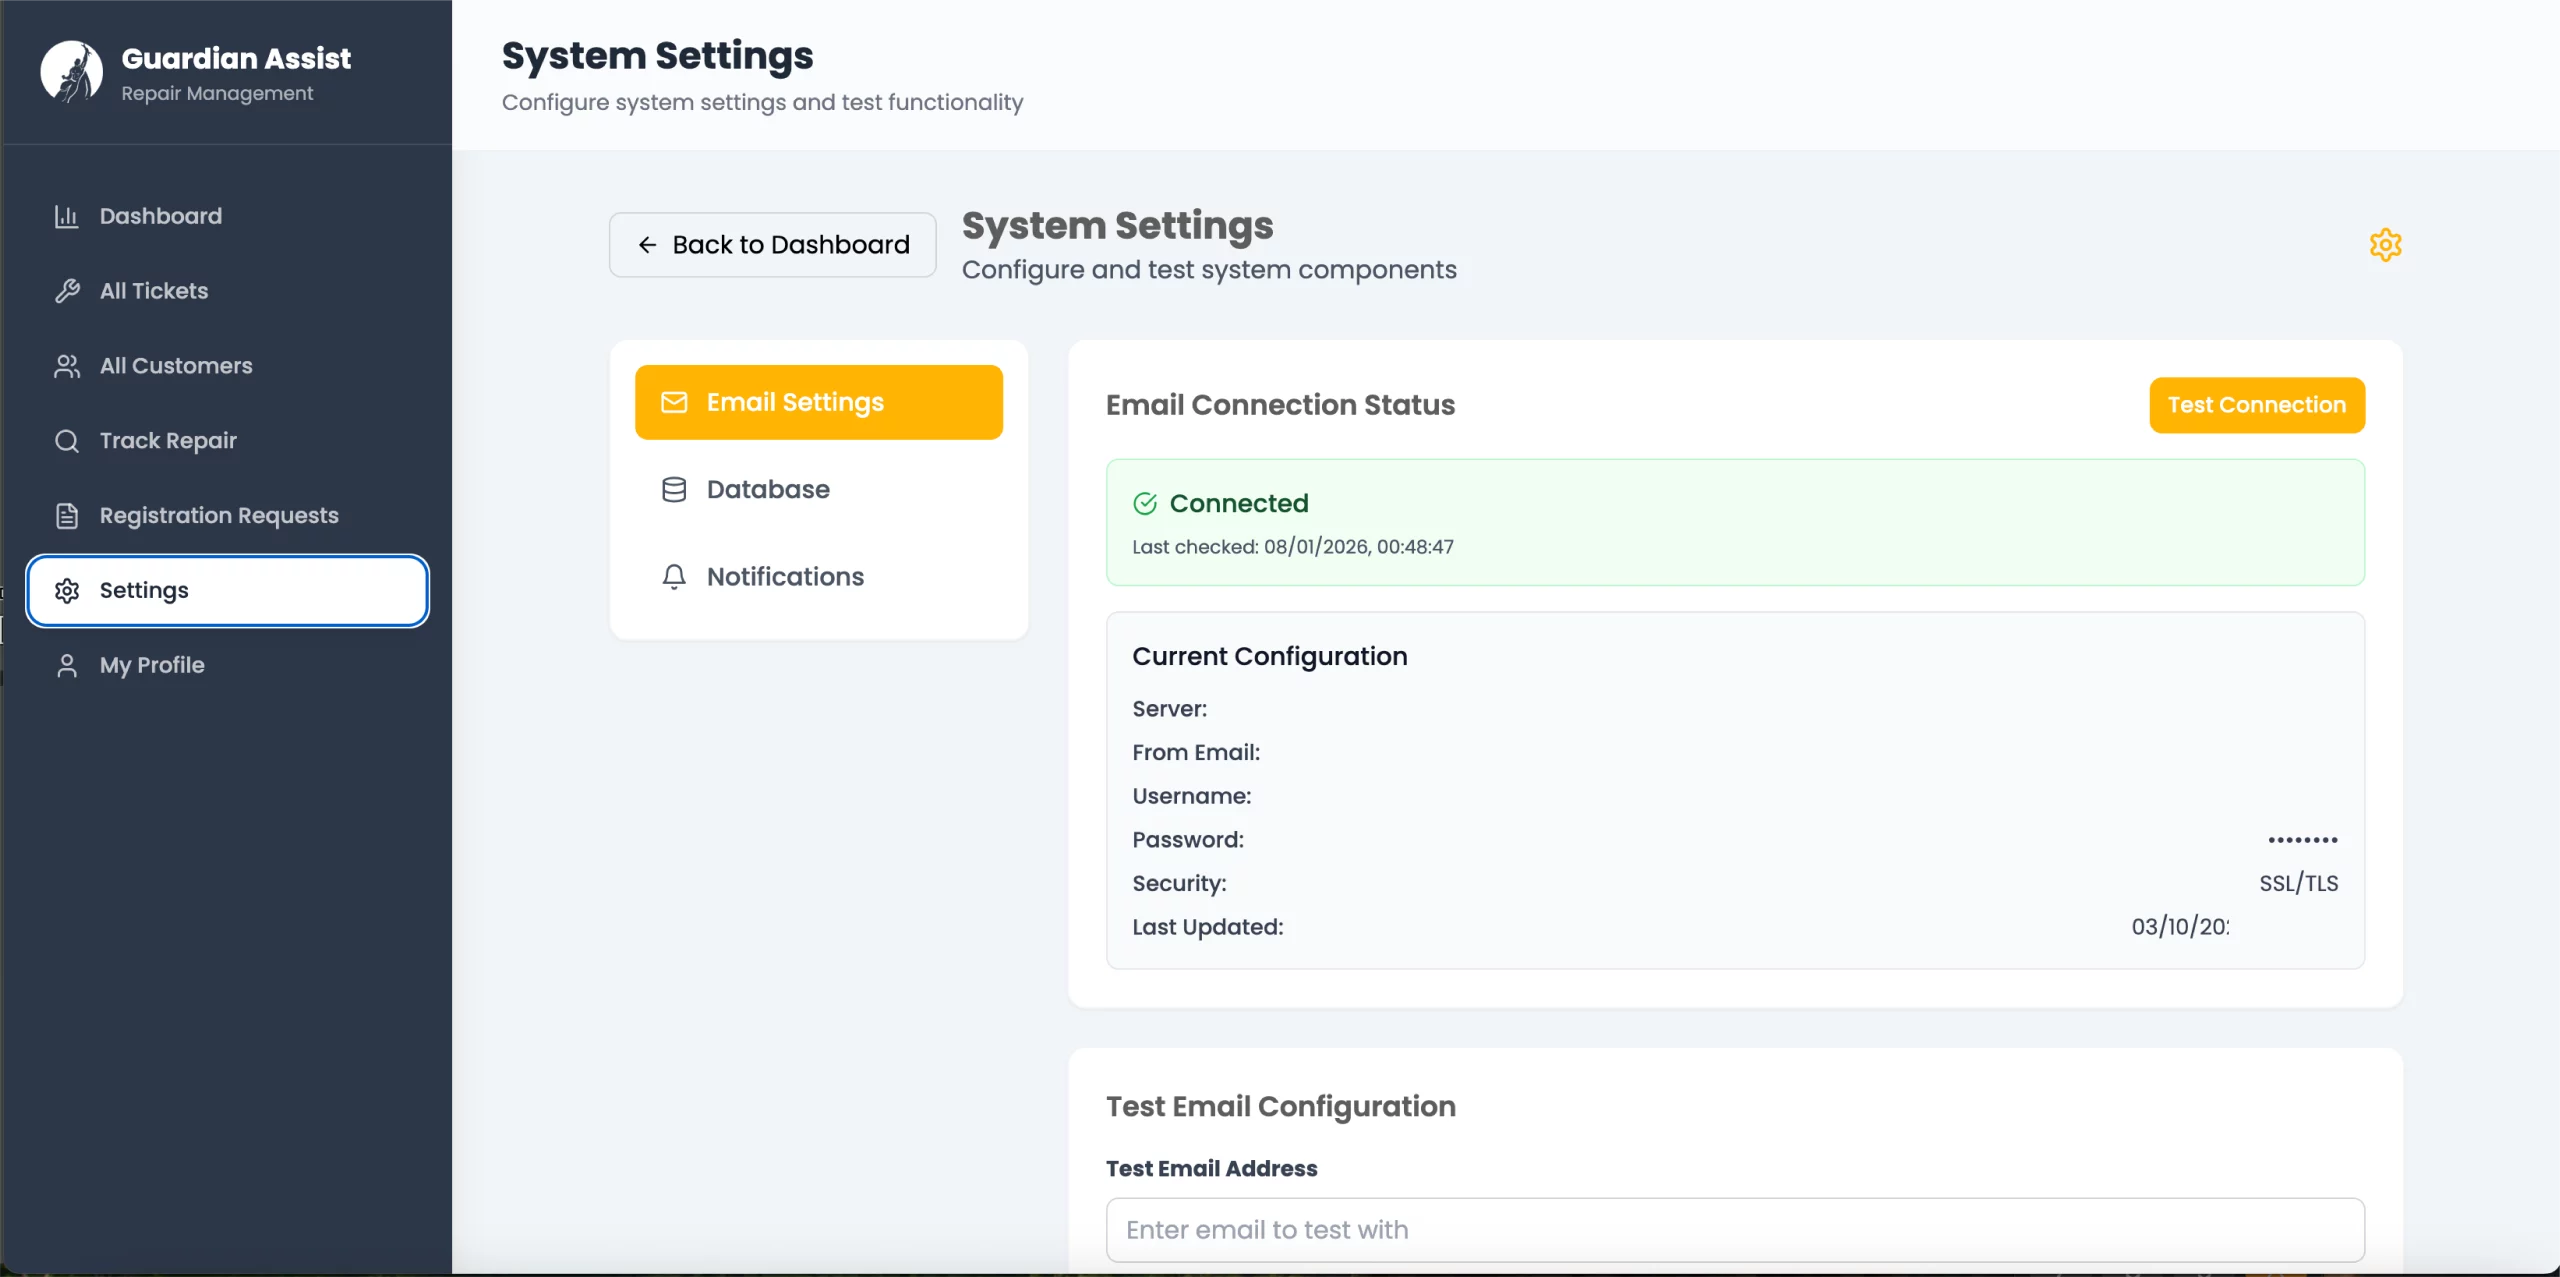2560x1277 pixels.
Task: Click the Guardian Assist logo icon
Action: coord(71,72)
